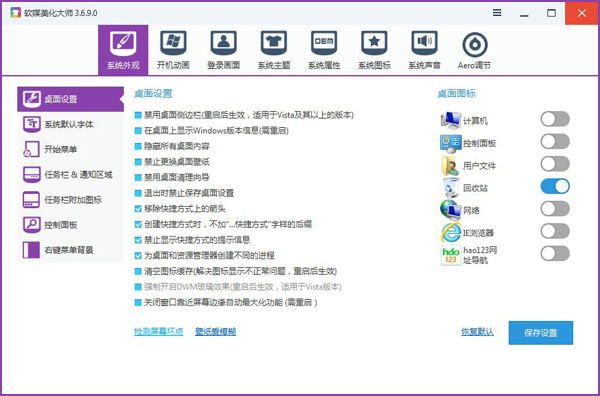Check 禁用桌面清理向导 option

click(138, 178)
